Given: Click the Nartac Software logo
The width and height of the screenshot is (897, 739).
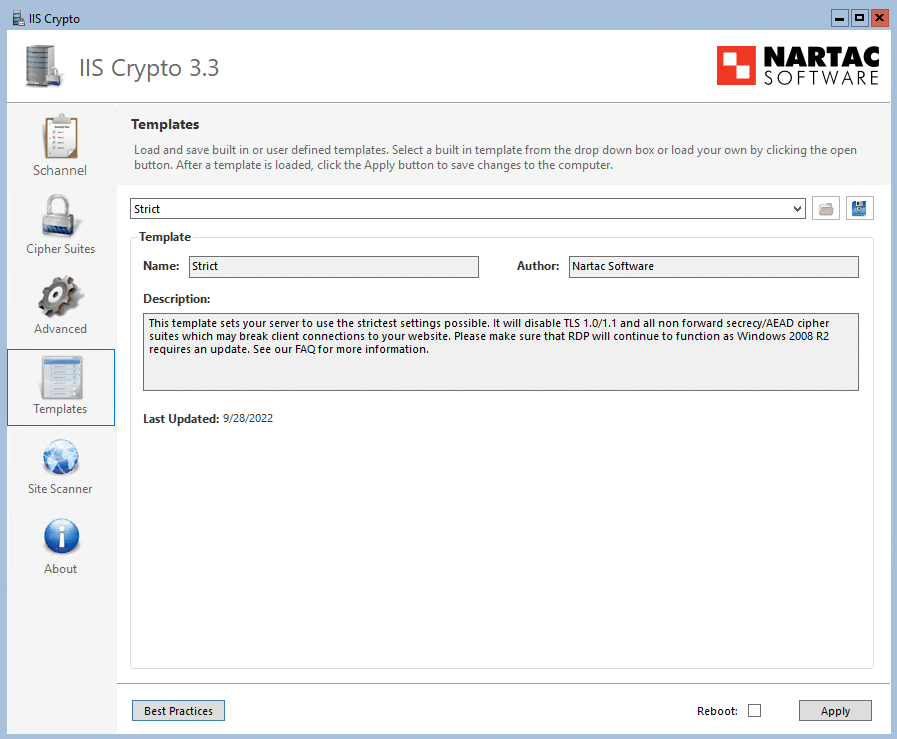Looking at the screenshot, I should tap(798, 66).
